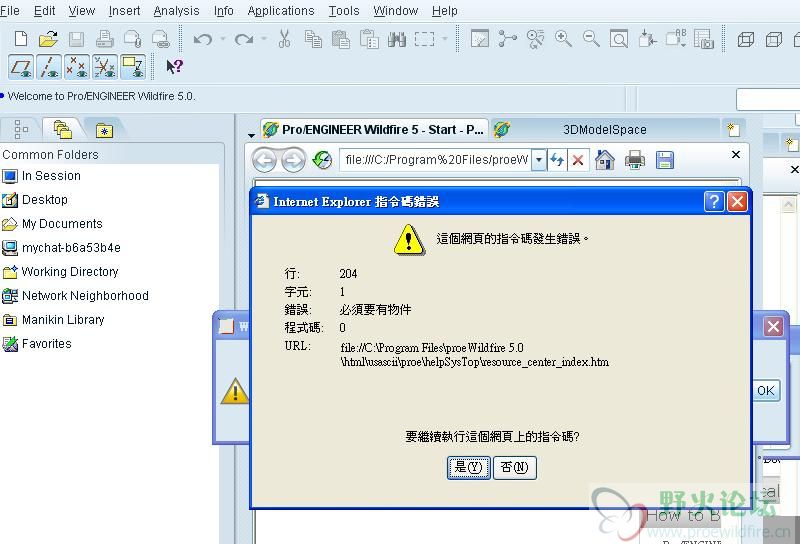Toggle datum planes display
The width and height of the screenshot is (800, 550).
pos(21,67)
